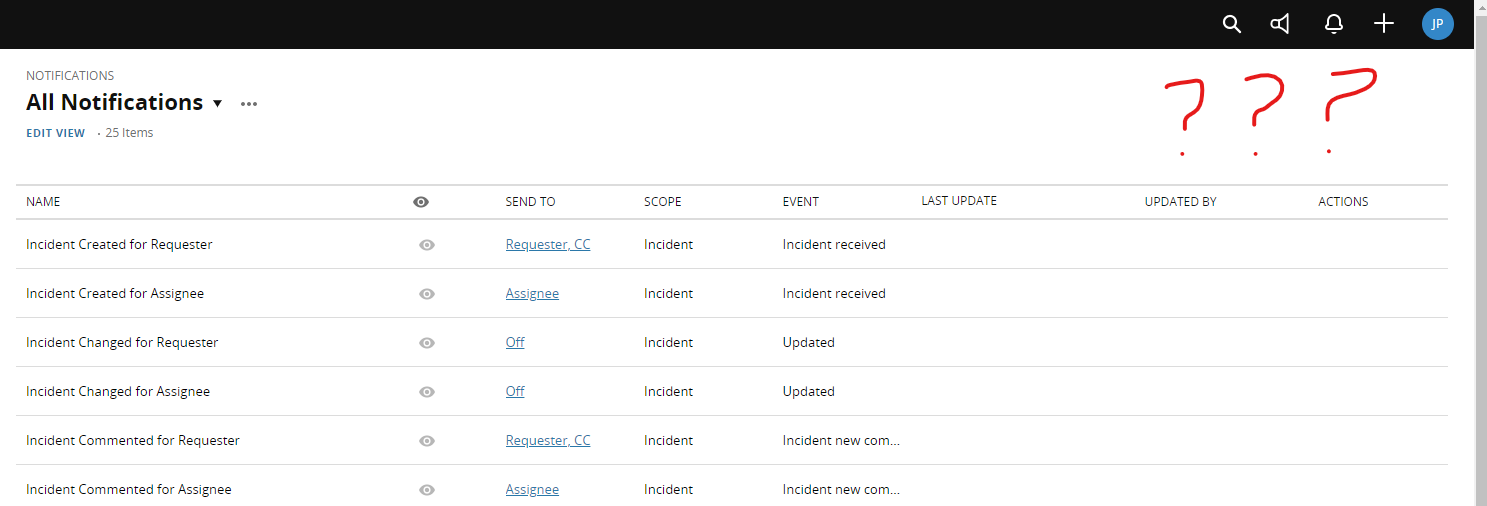Open Off link for Incident Changed for Assignee

click(x=515, y=391)
